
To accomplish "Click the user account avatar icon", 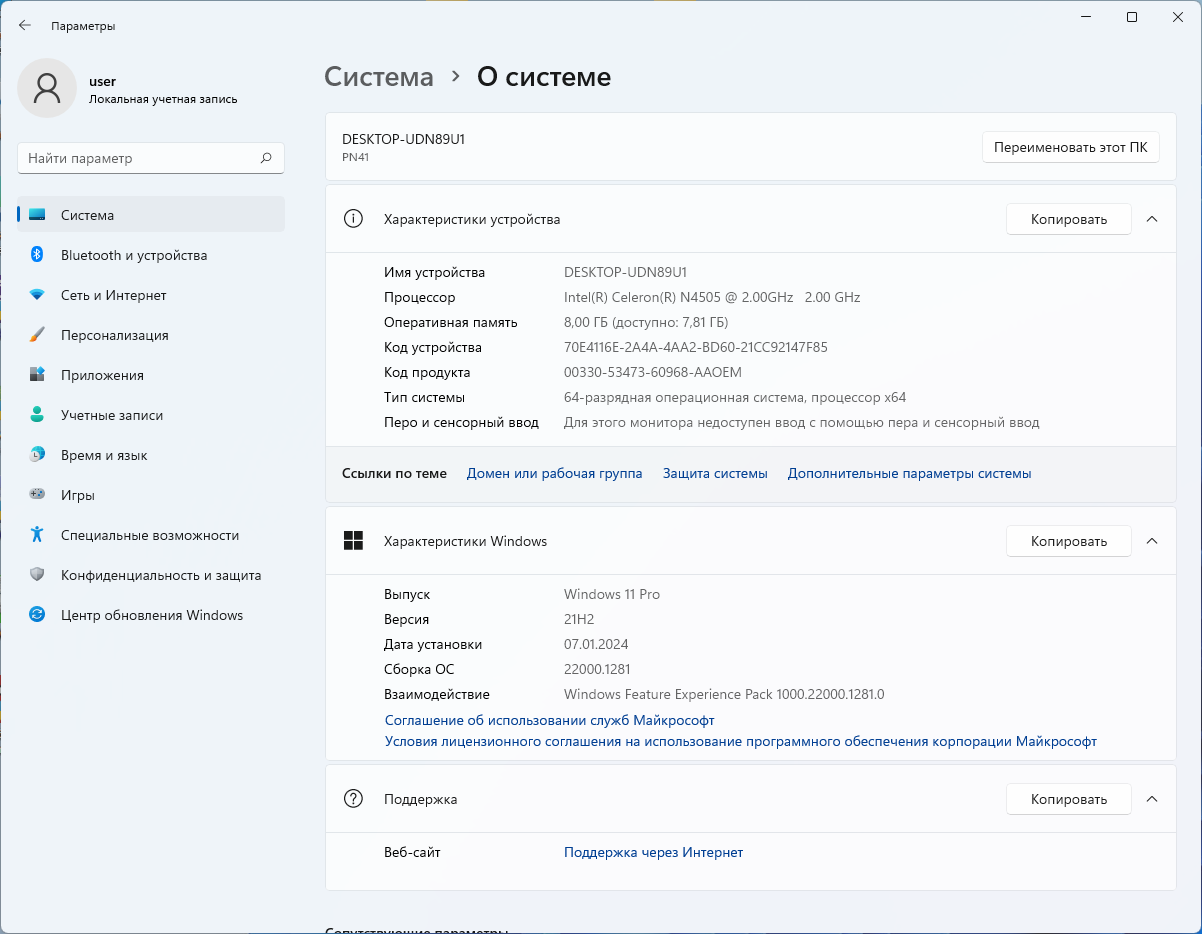I will pos(47,88).
